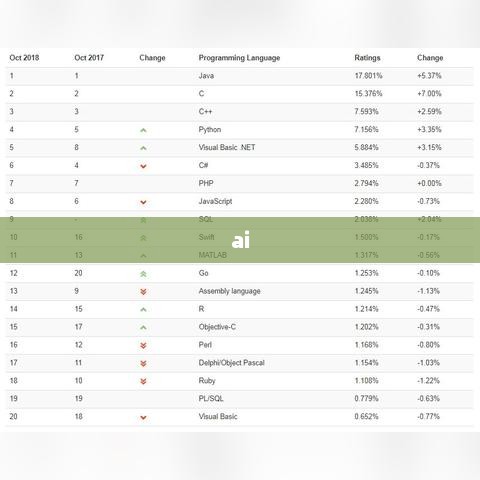
Task: Click the Ratings column header
Action: click(x=367, y=58)
